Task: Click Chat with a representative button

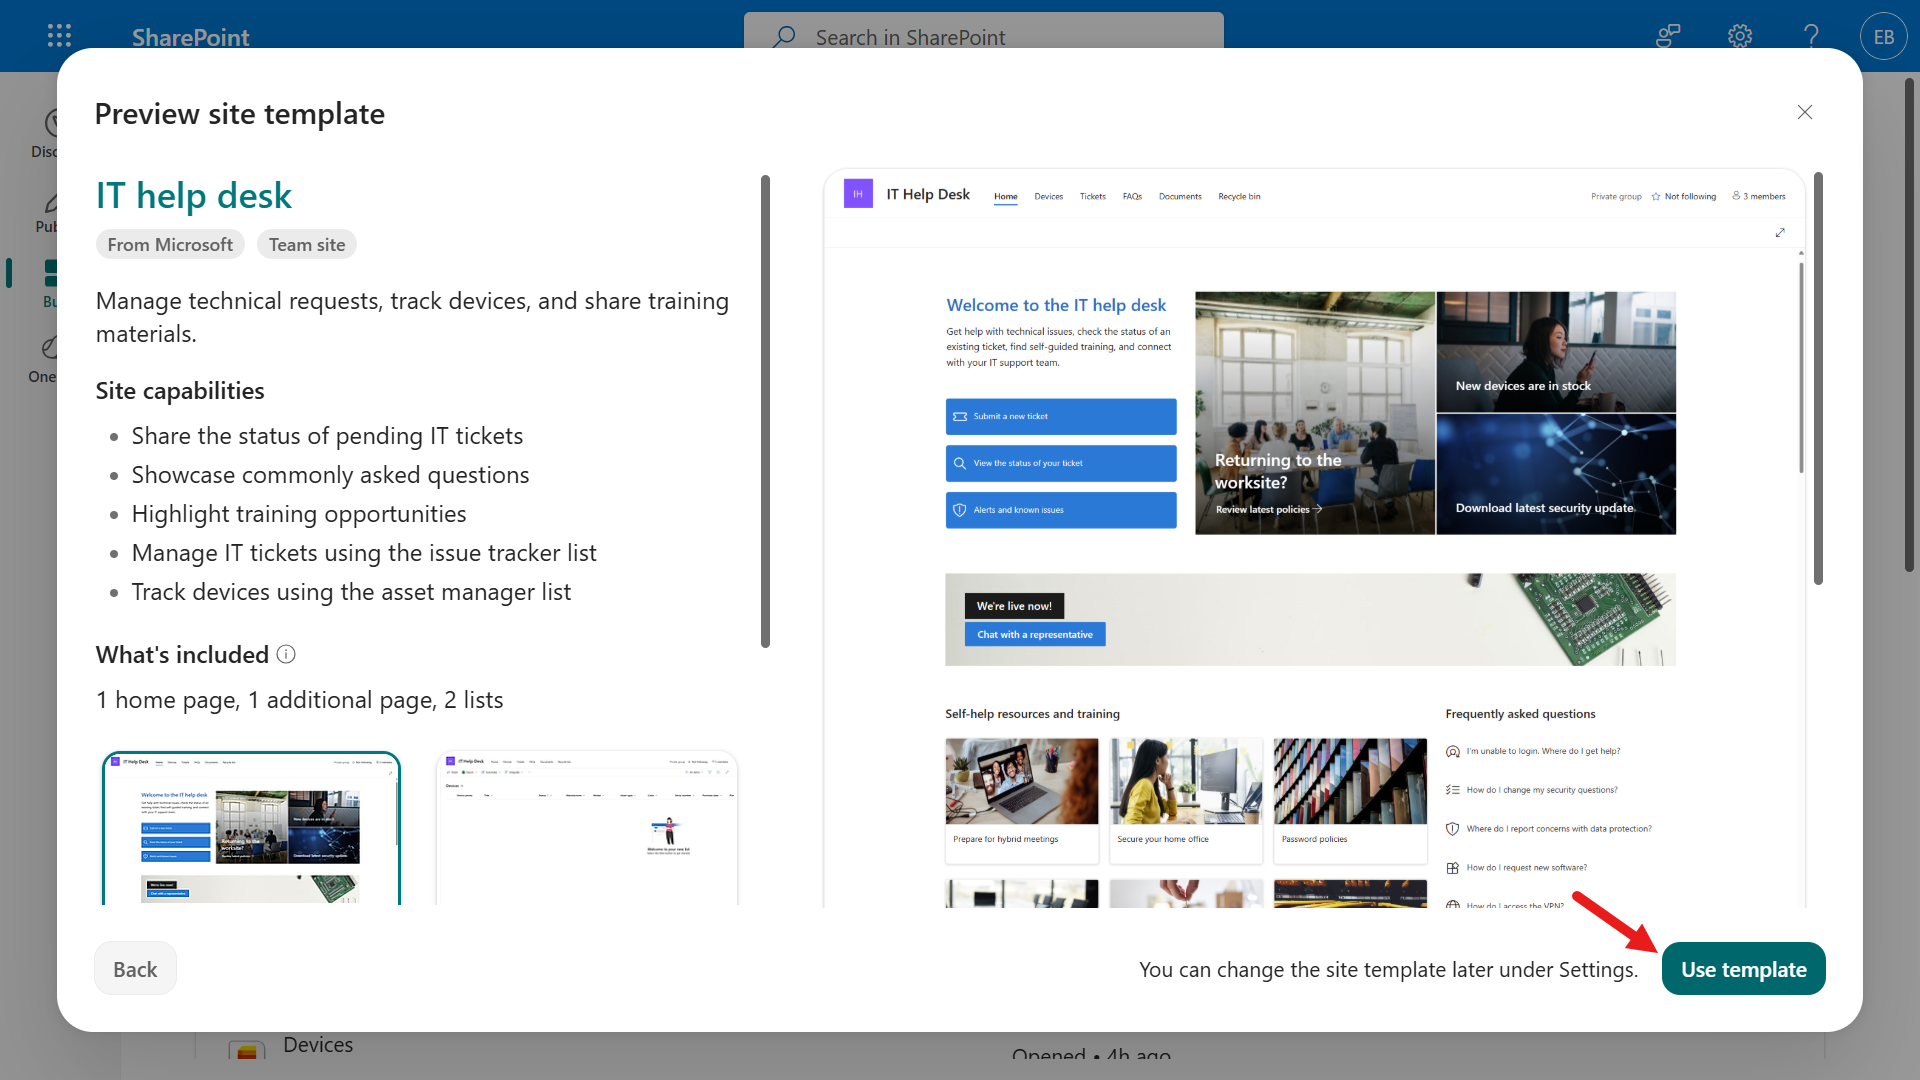Action: 1035,634
